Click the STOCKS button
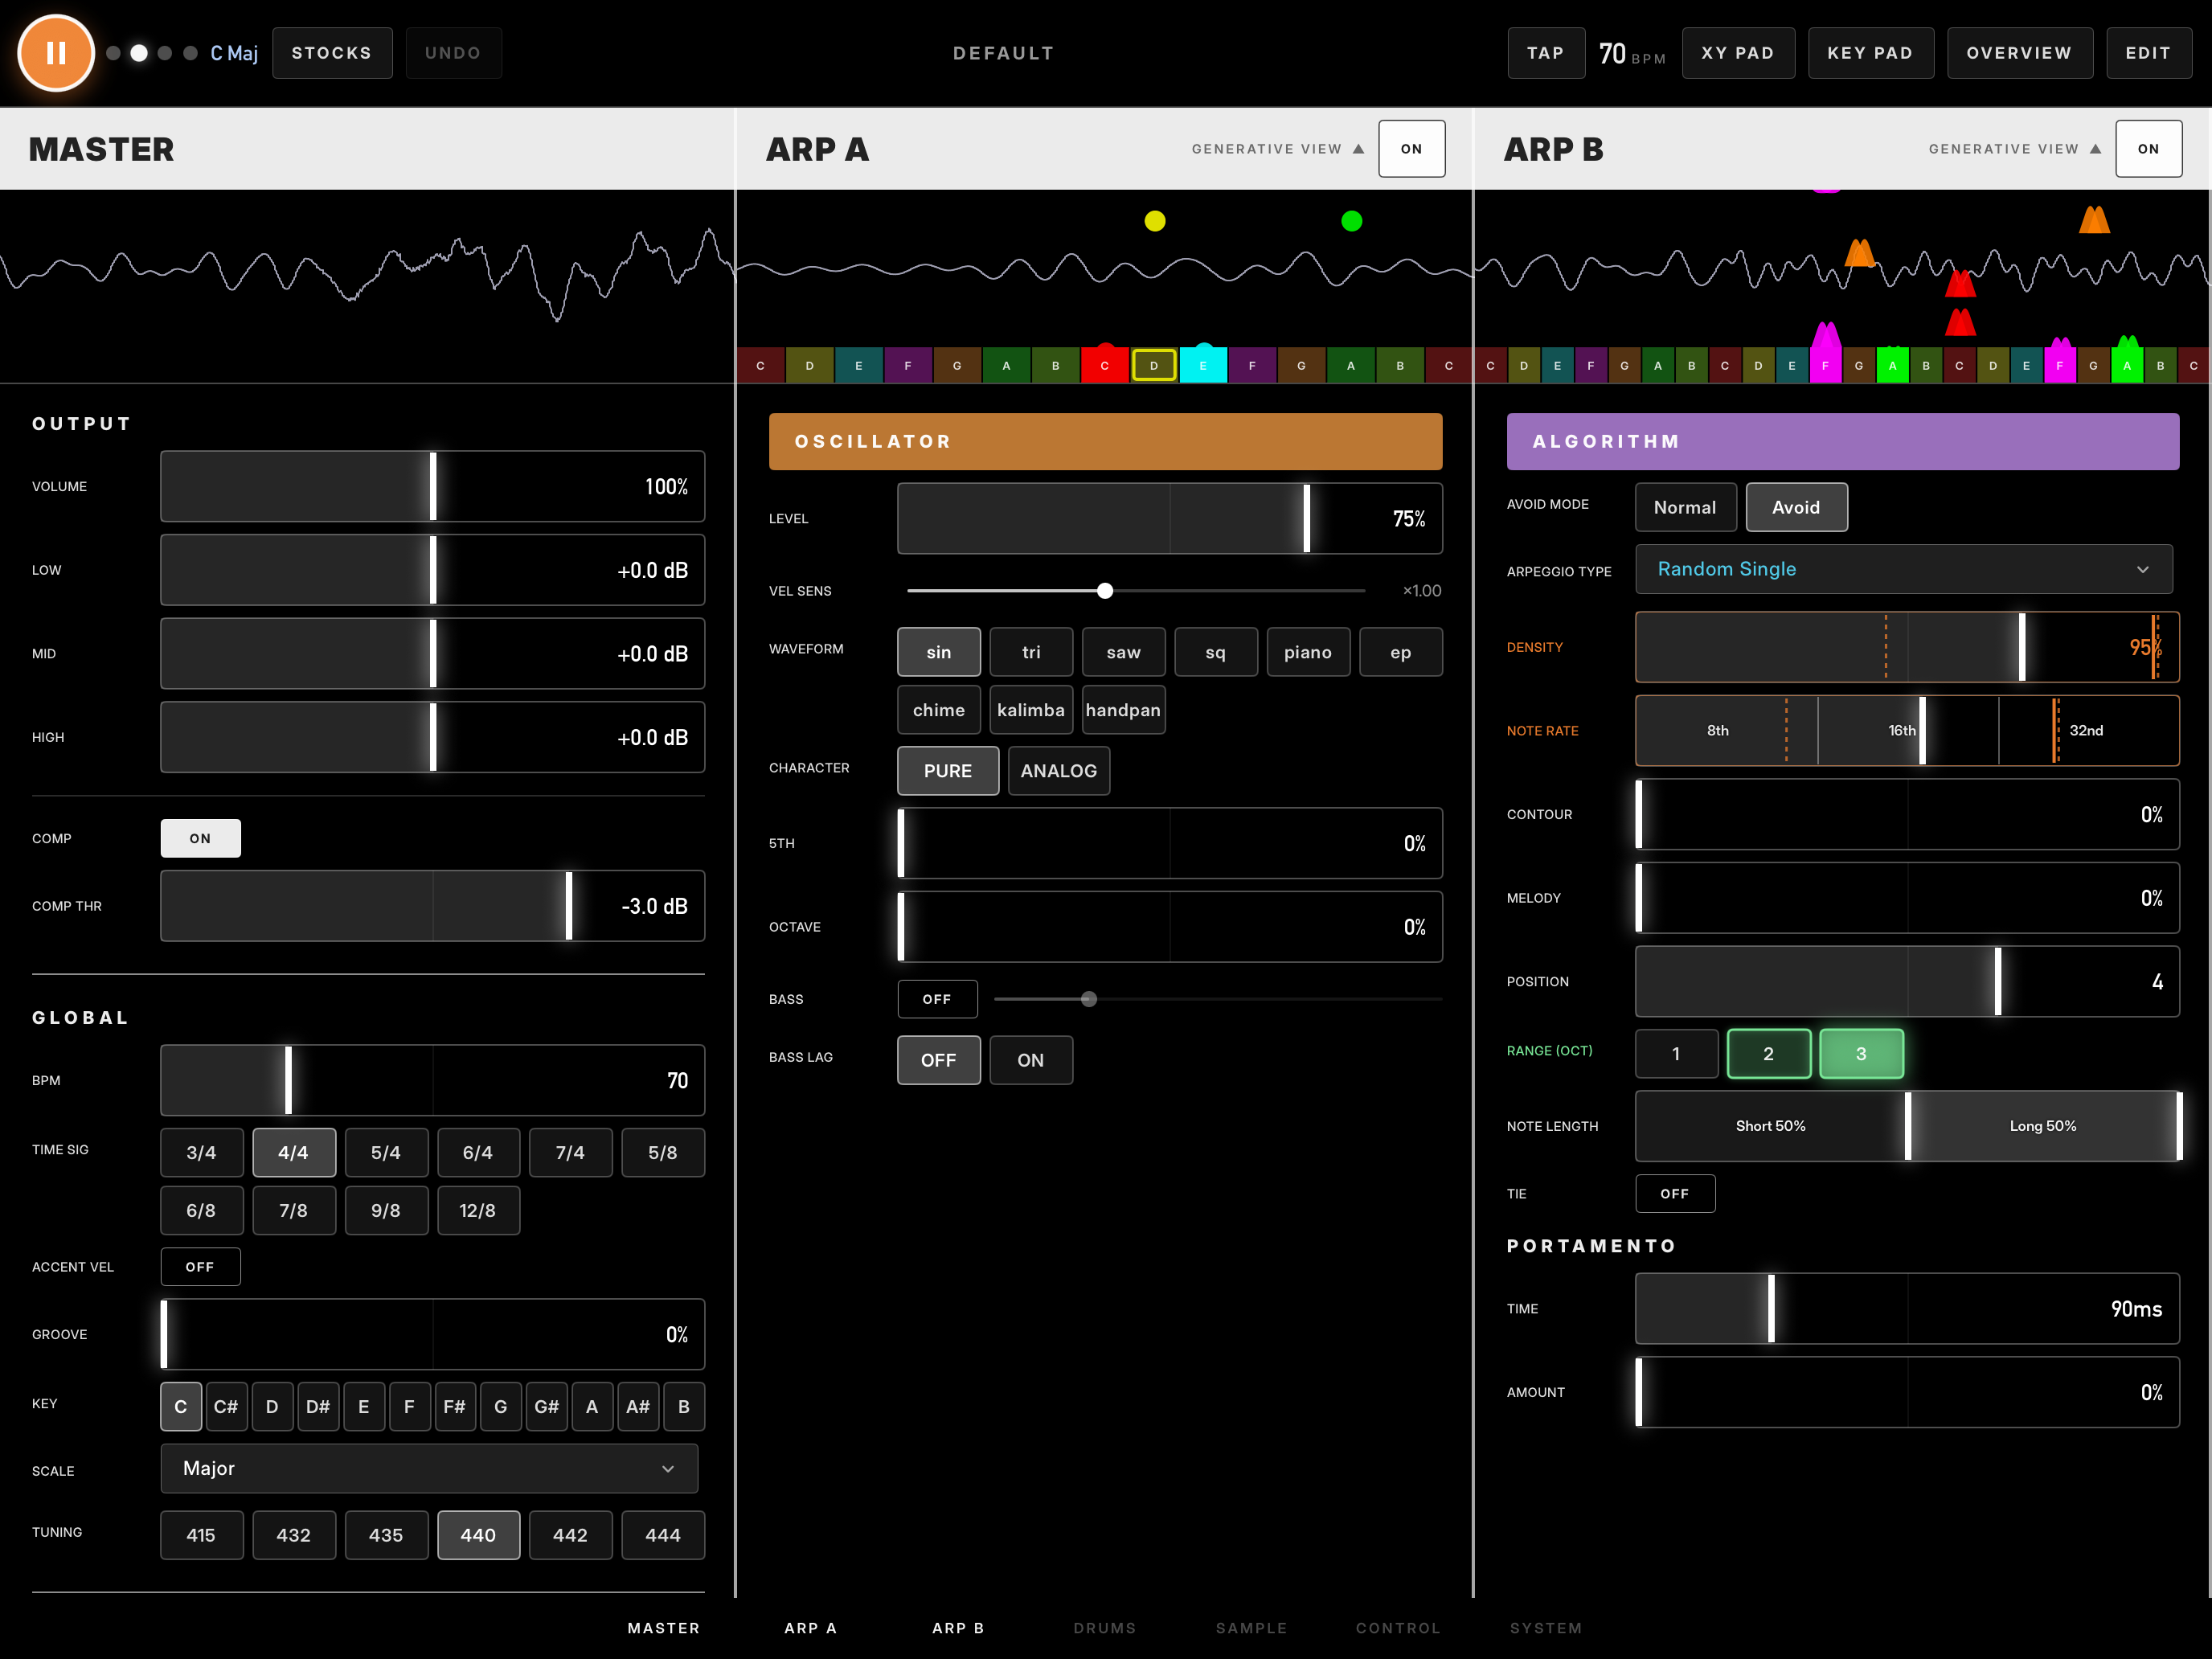The width and height of the screenshot is (2212, 1659). click(x=332, y=53)
